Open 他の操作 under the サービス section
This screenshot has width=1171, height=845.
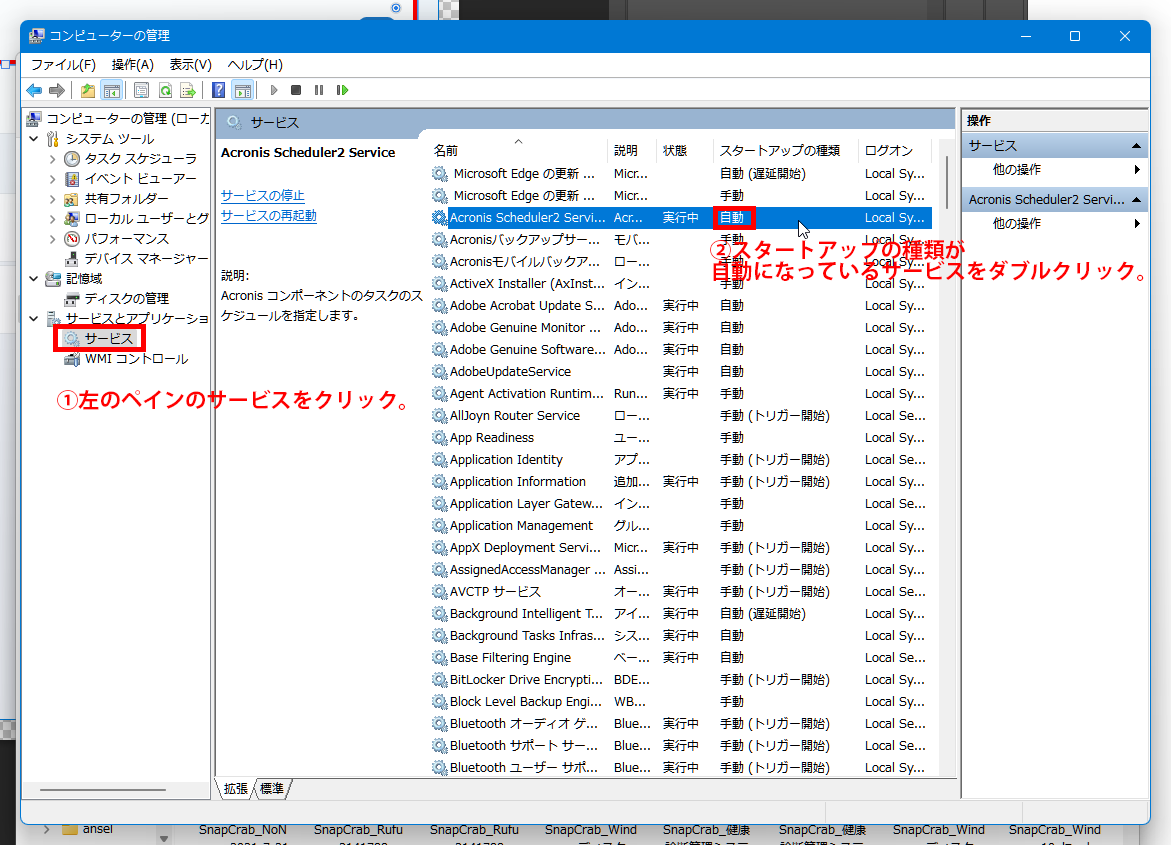1054,170
